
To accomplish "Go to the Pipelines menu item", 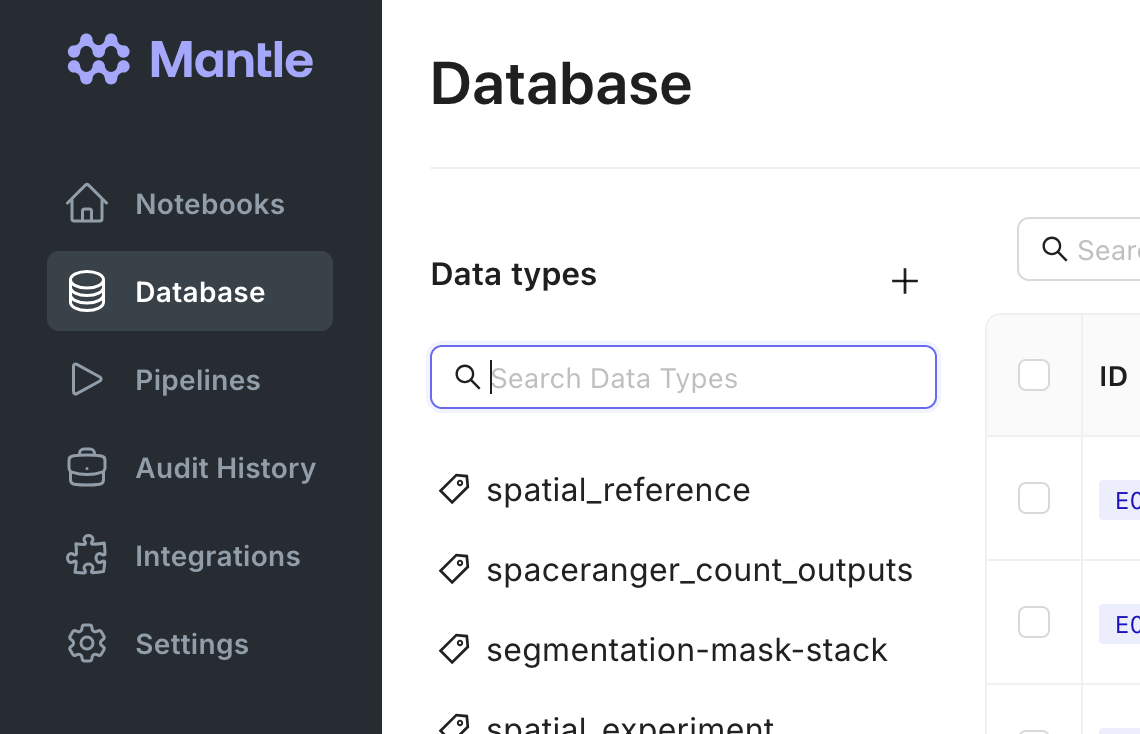I will pos(197,380).
